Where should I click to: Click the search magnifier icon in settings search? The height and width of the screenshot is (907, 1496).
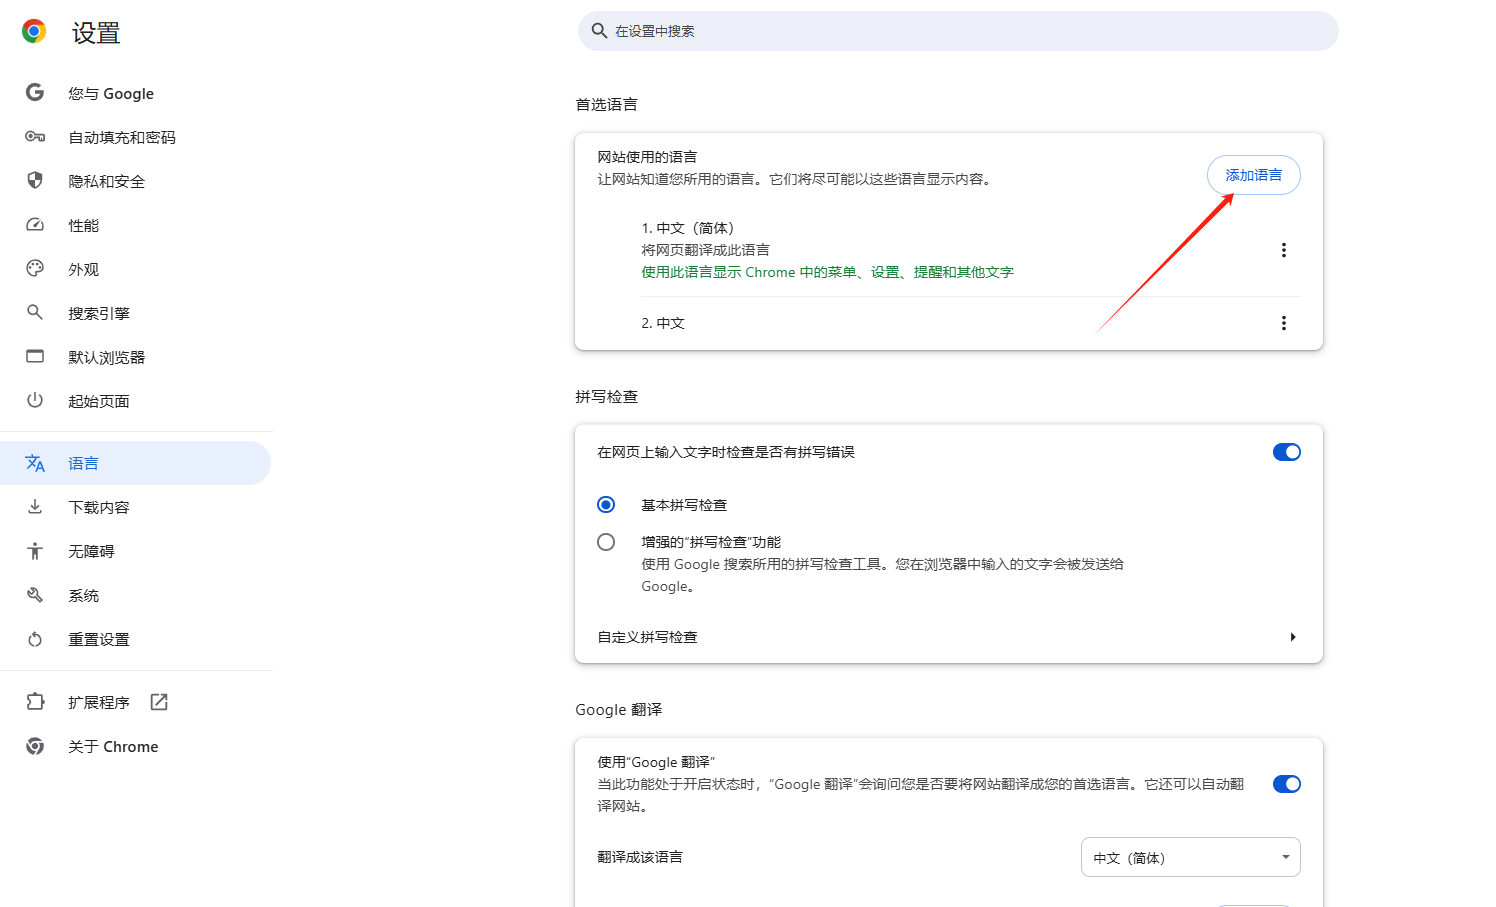click(599, 31)
